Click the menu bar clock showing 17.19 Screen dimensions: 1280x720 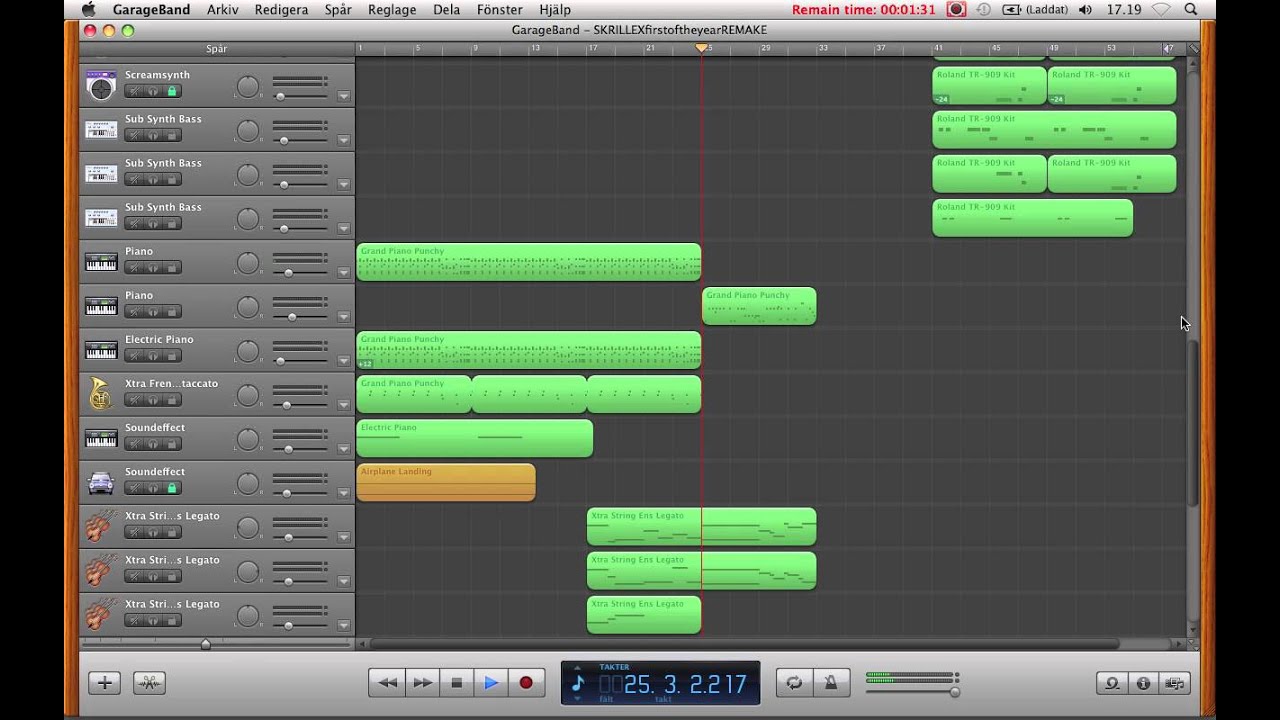1125,9
